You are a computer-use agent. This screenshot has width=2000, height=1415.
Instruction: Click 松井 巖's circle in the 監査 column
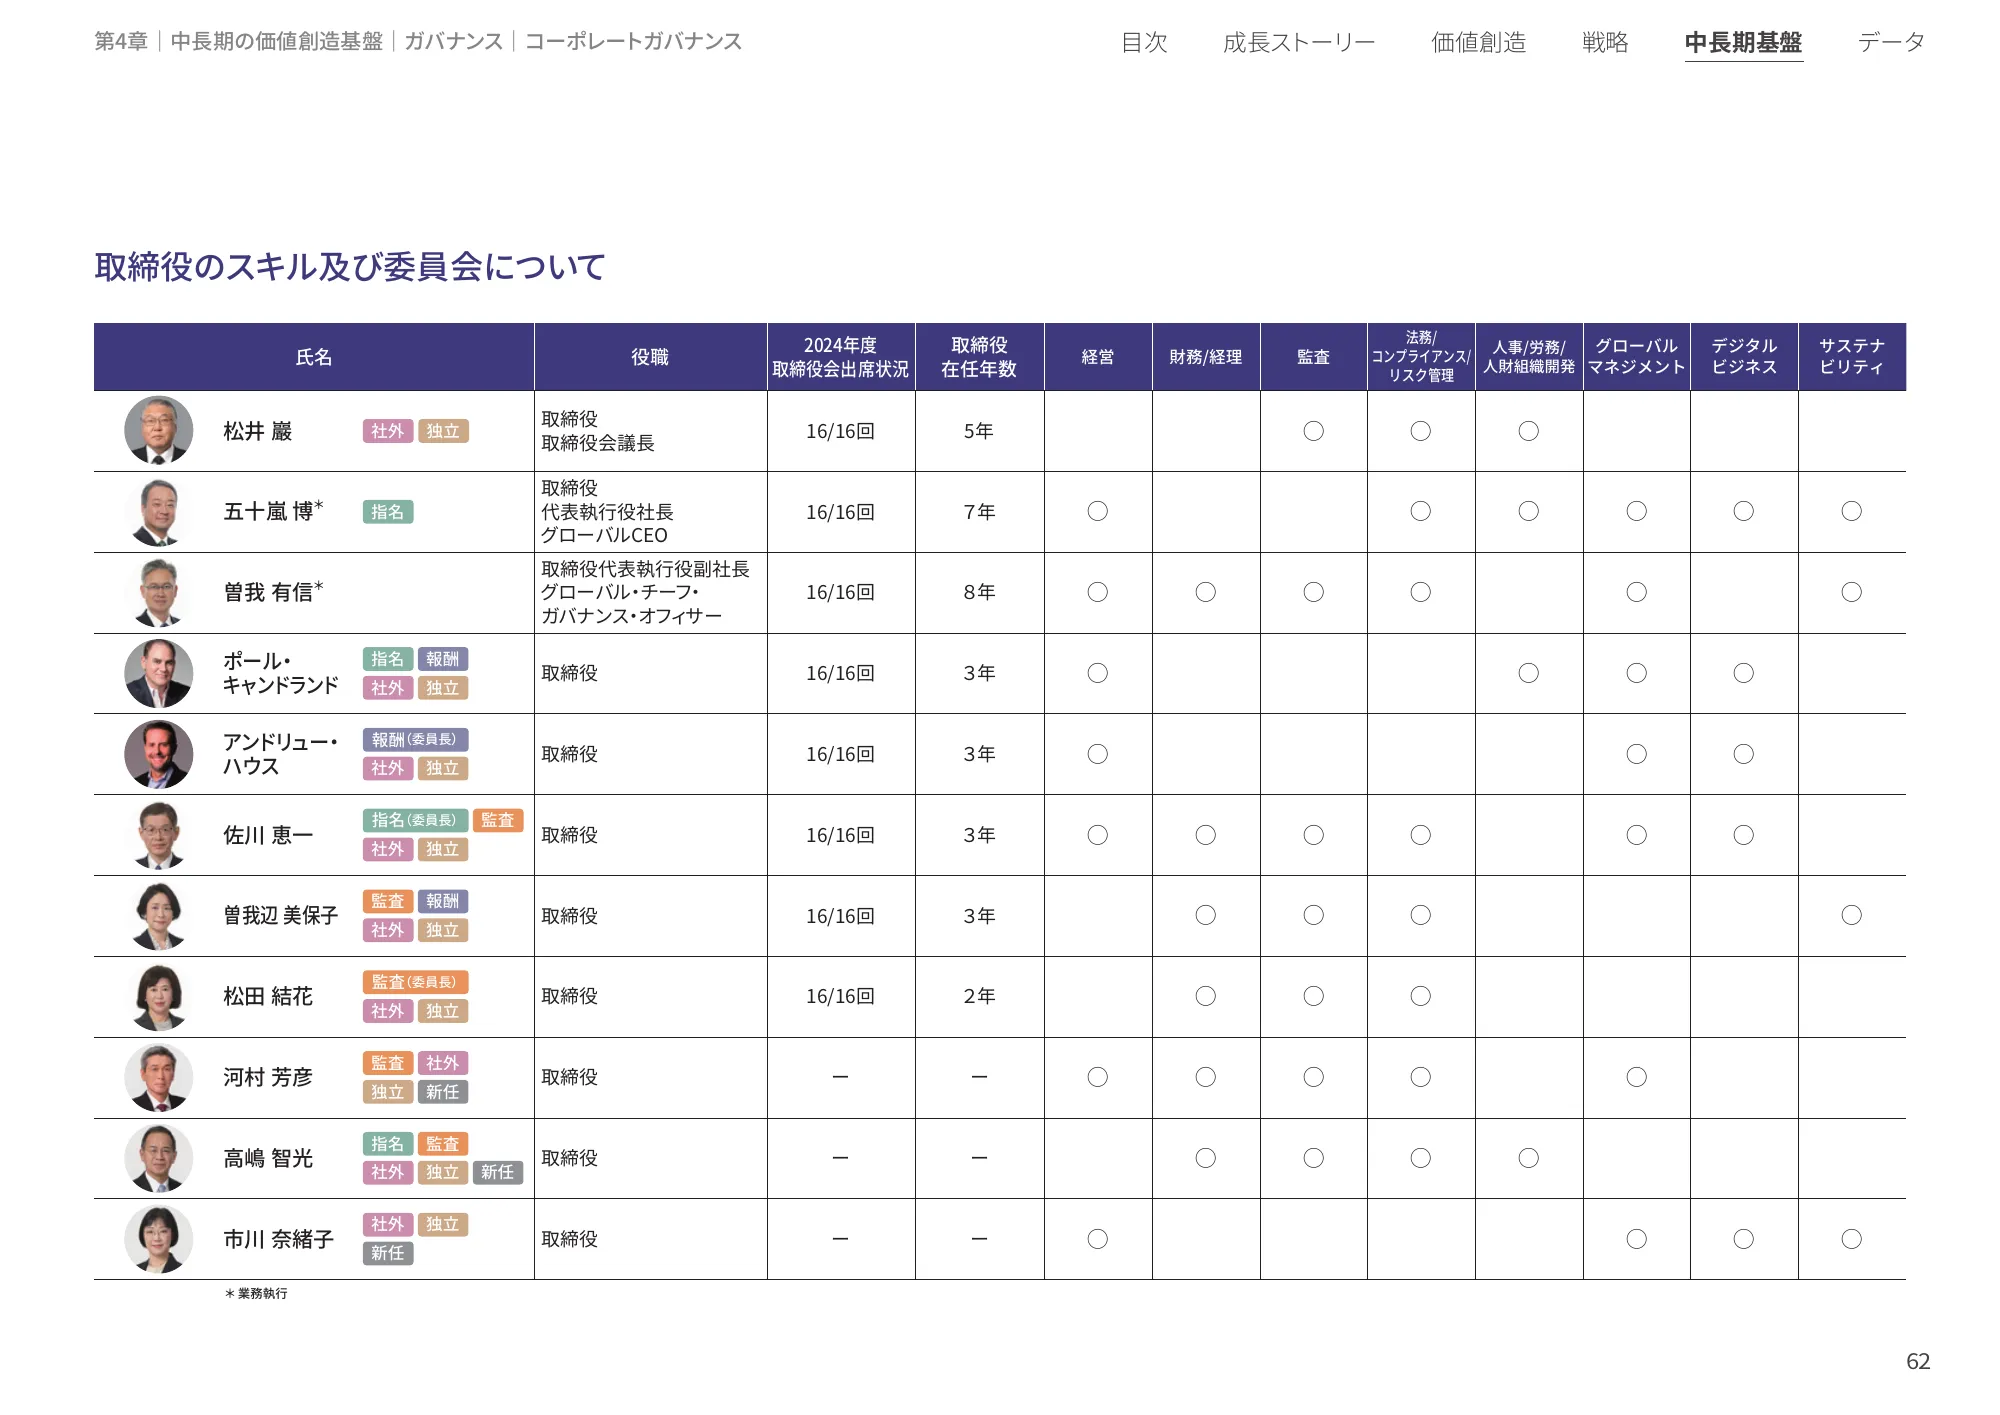(1313, 431)
